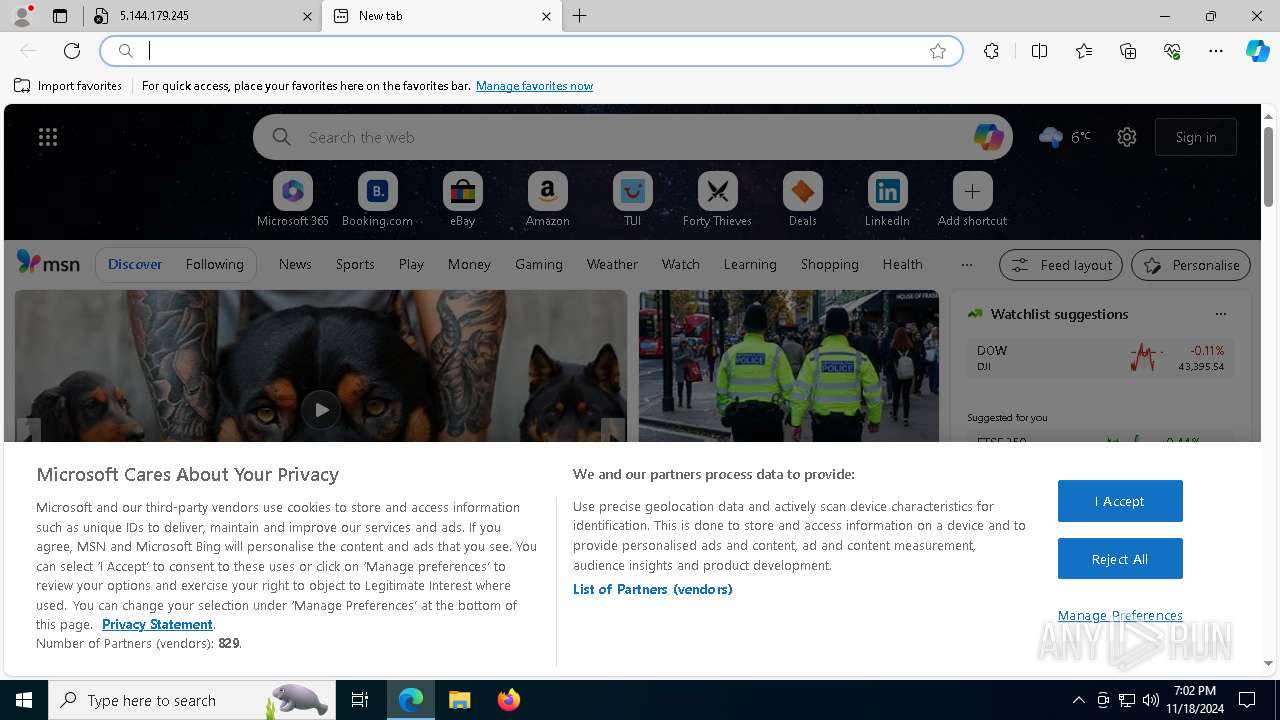This screenshot has width=1280, height=720.
Task: Open List of Partners (vendors) link
Action: 652,589
